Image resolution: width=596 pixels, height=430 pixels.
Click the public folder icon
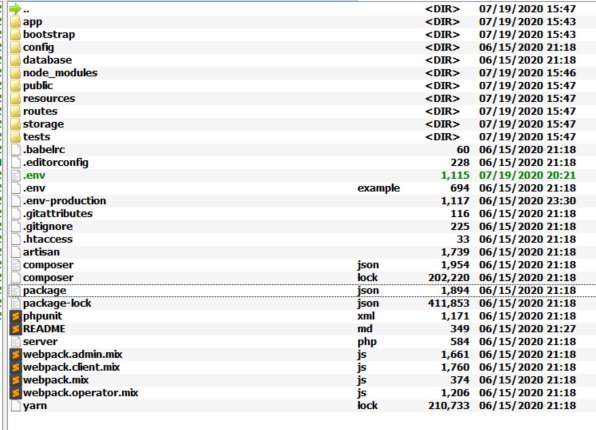click(15, 86)
